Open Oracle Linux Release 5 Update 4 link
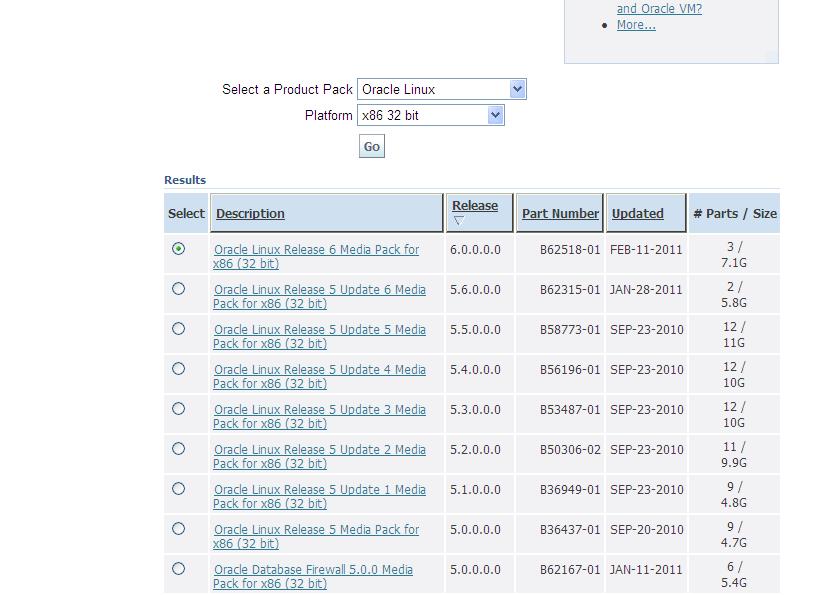This screenshot has height=595, width=837. [319, 376]
